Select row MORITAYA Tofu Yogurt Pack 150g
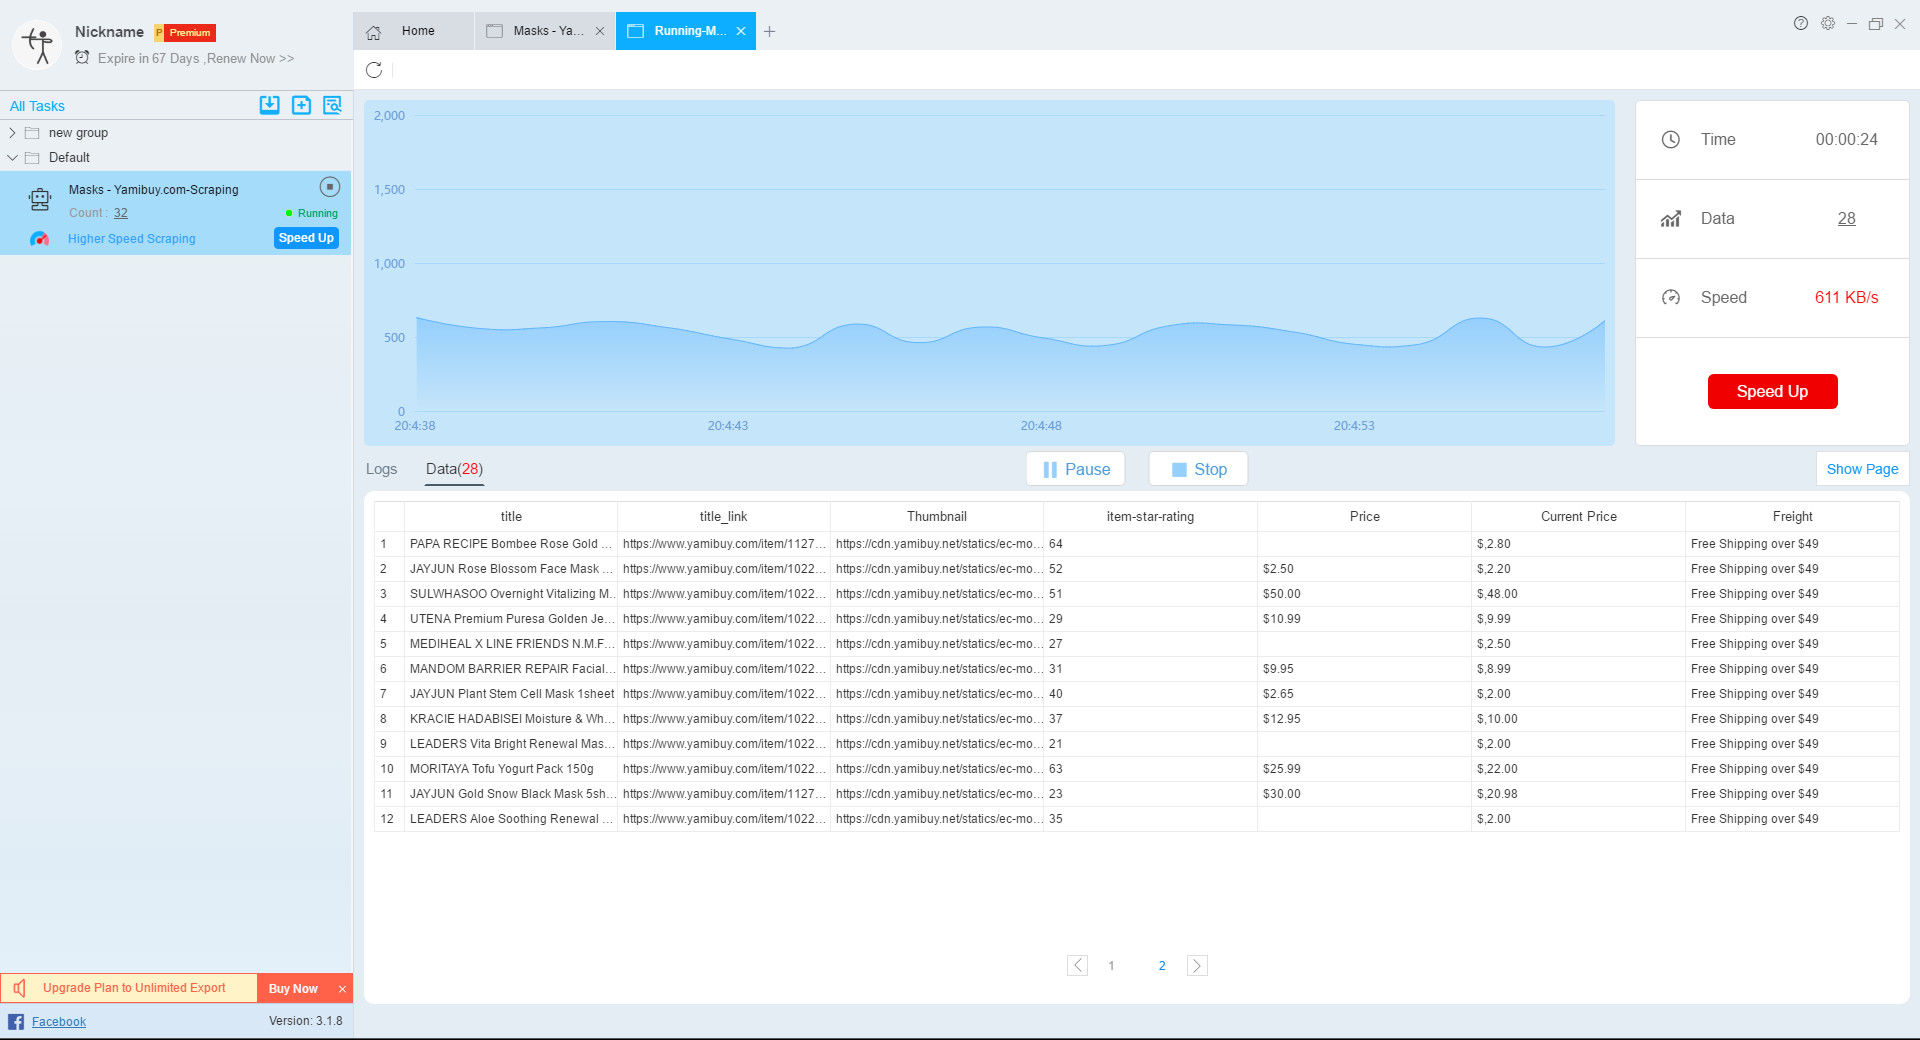This screenshot has height=1040, width=1920. point(1137,769)
